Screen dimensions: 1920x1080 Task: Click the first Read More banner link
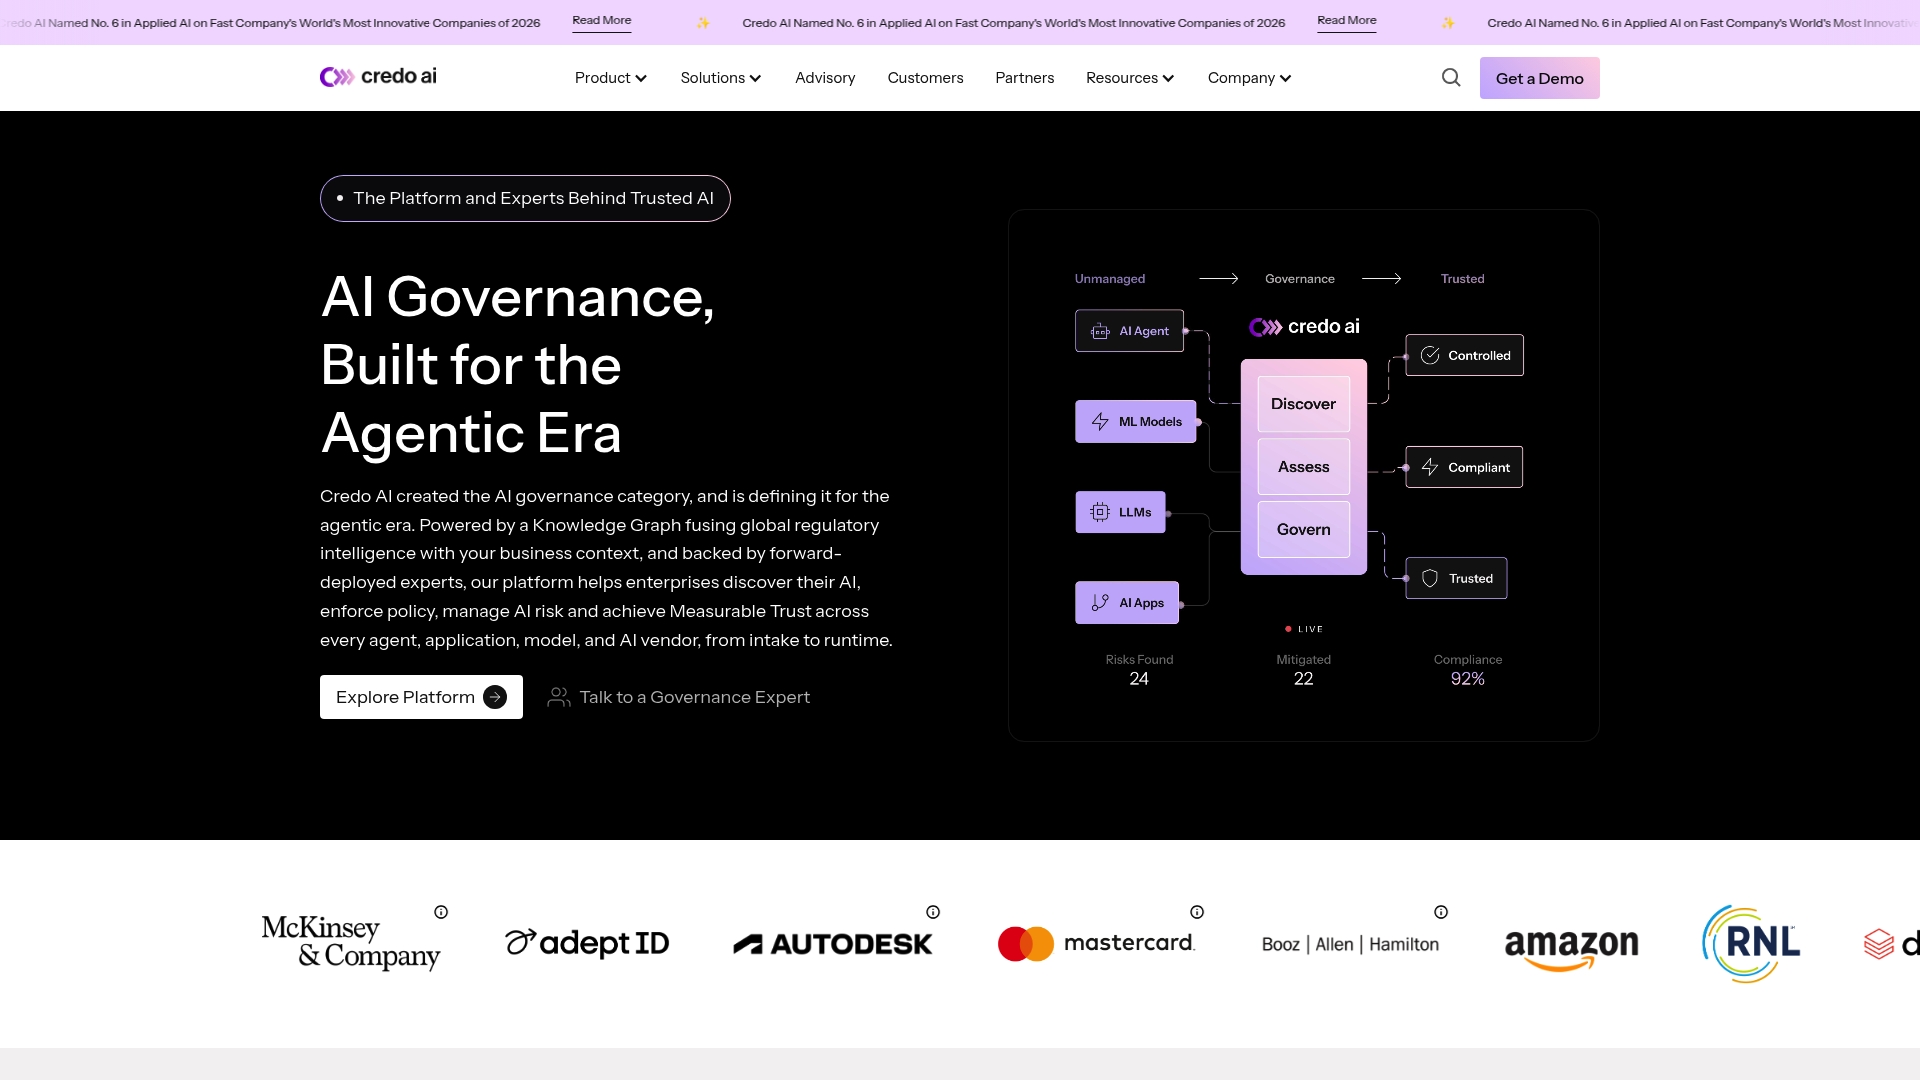(x=601, y=21)
